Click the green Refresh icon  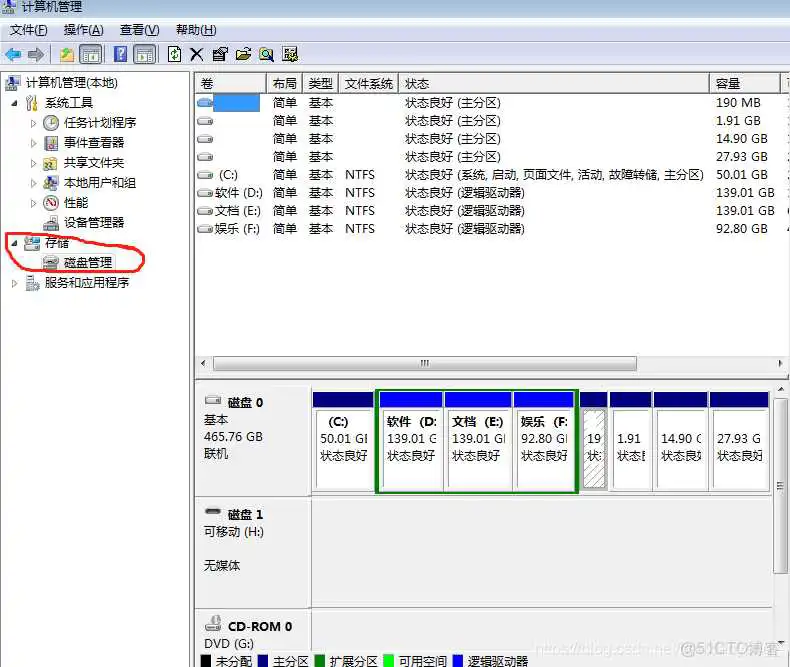coord(174,54)
